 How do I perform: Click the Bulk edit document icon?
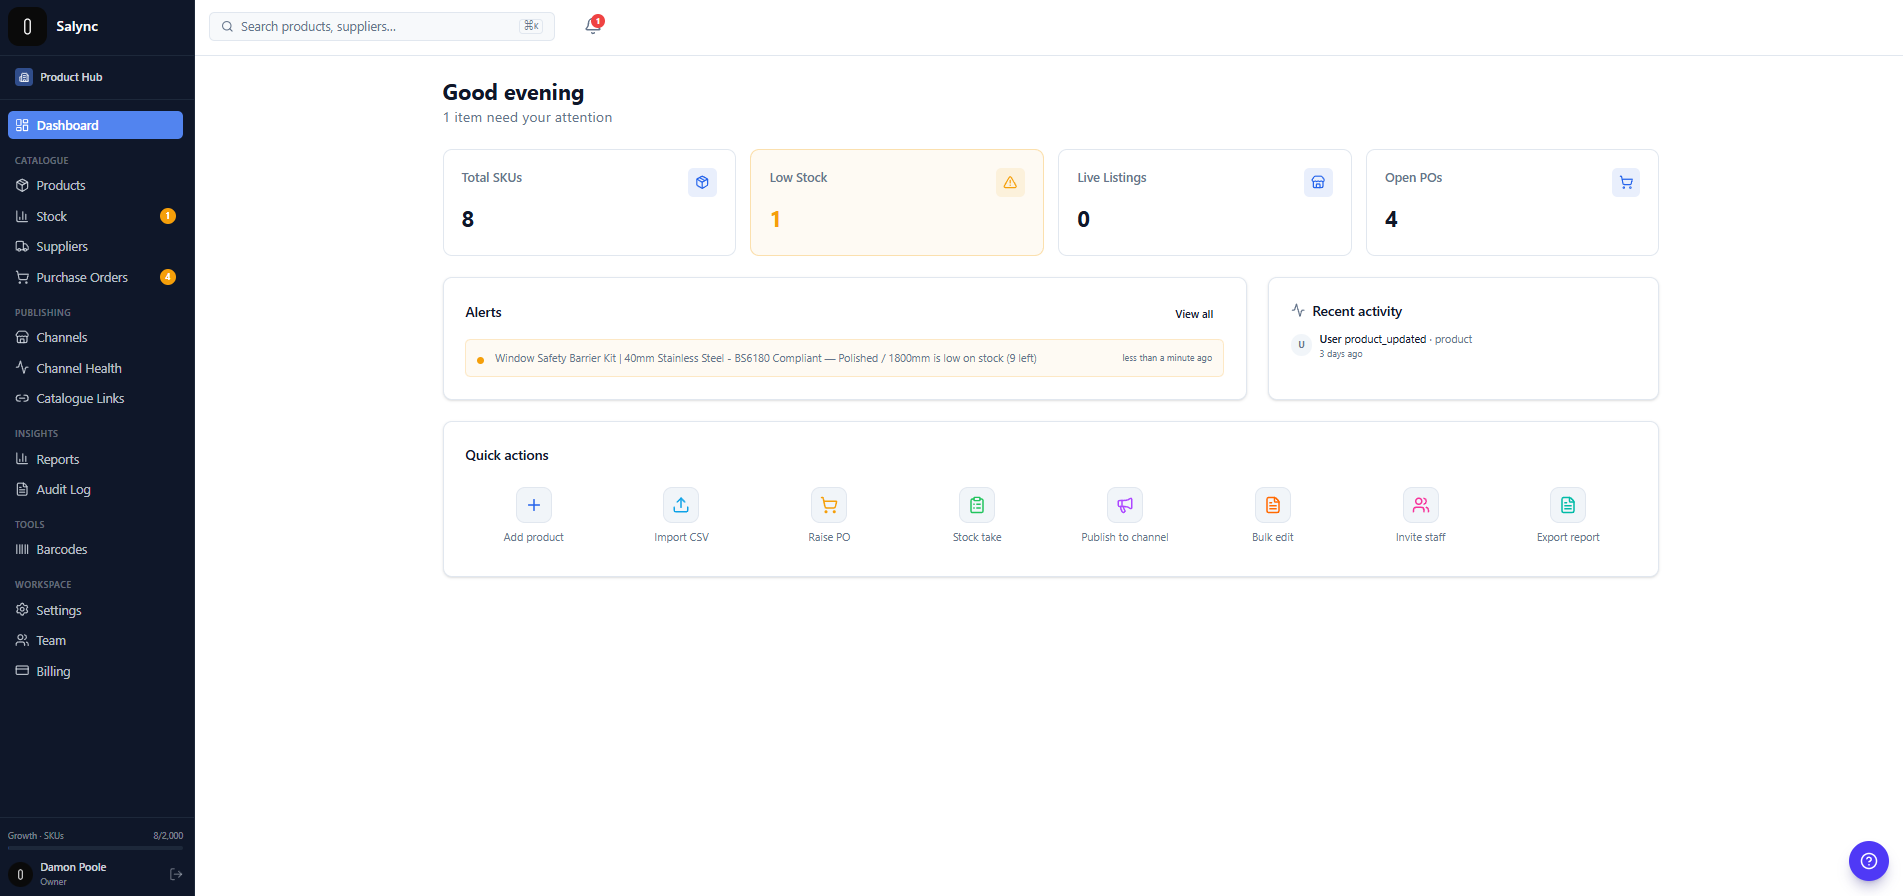coord(1273,505)
